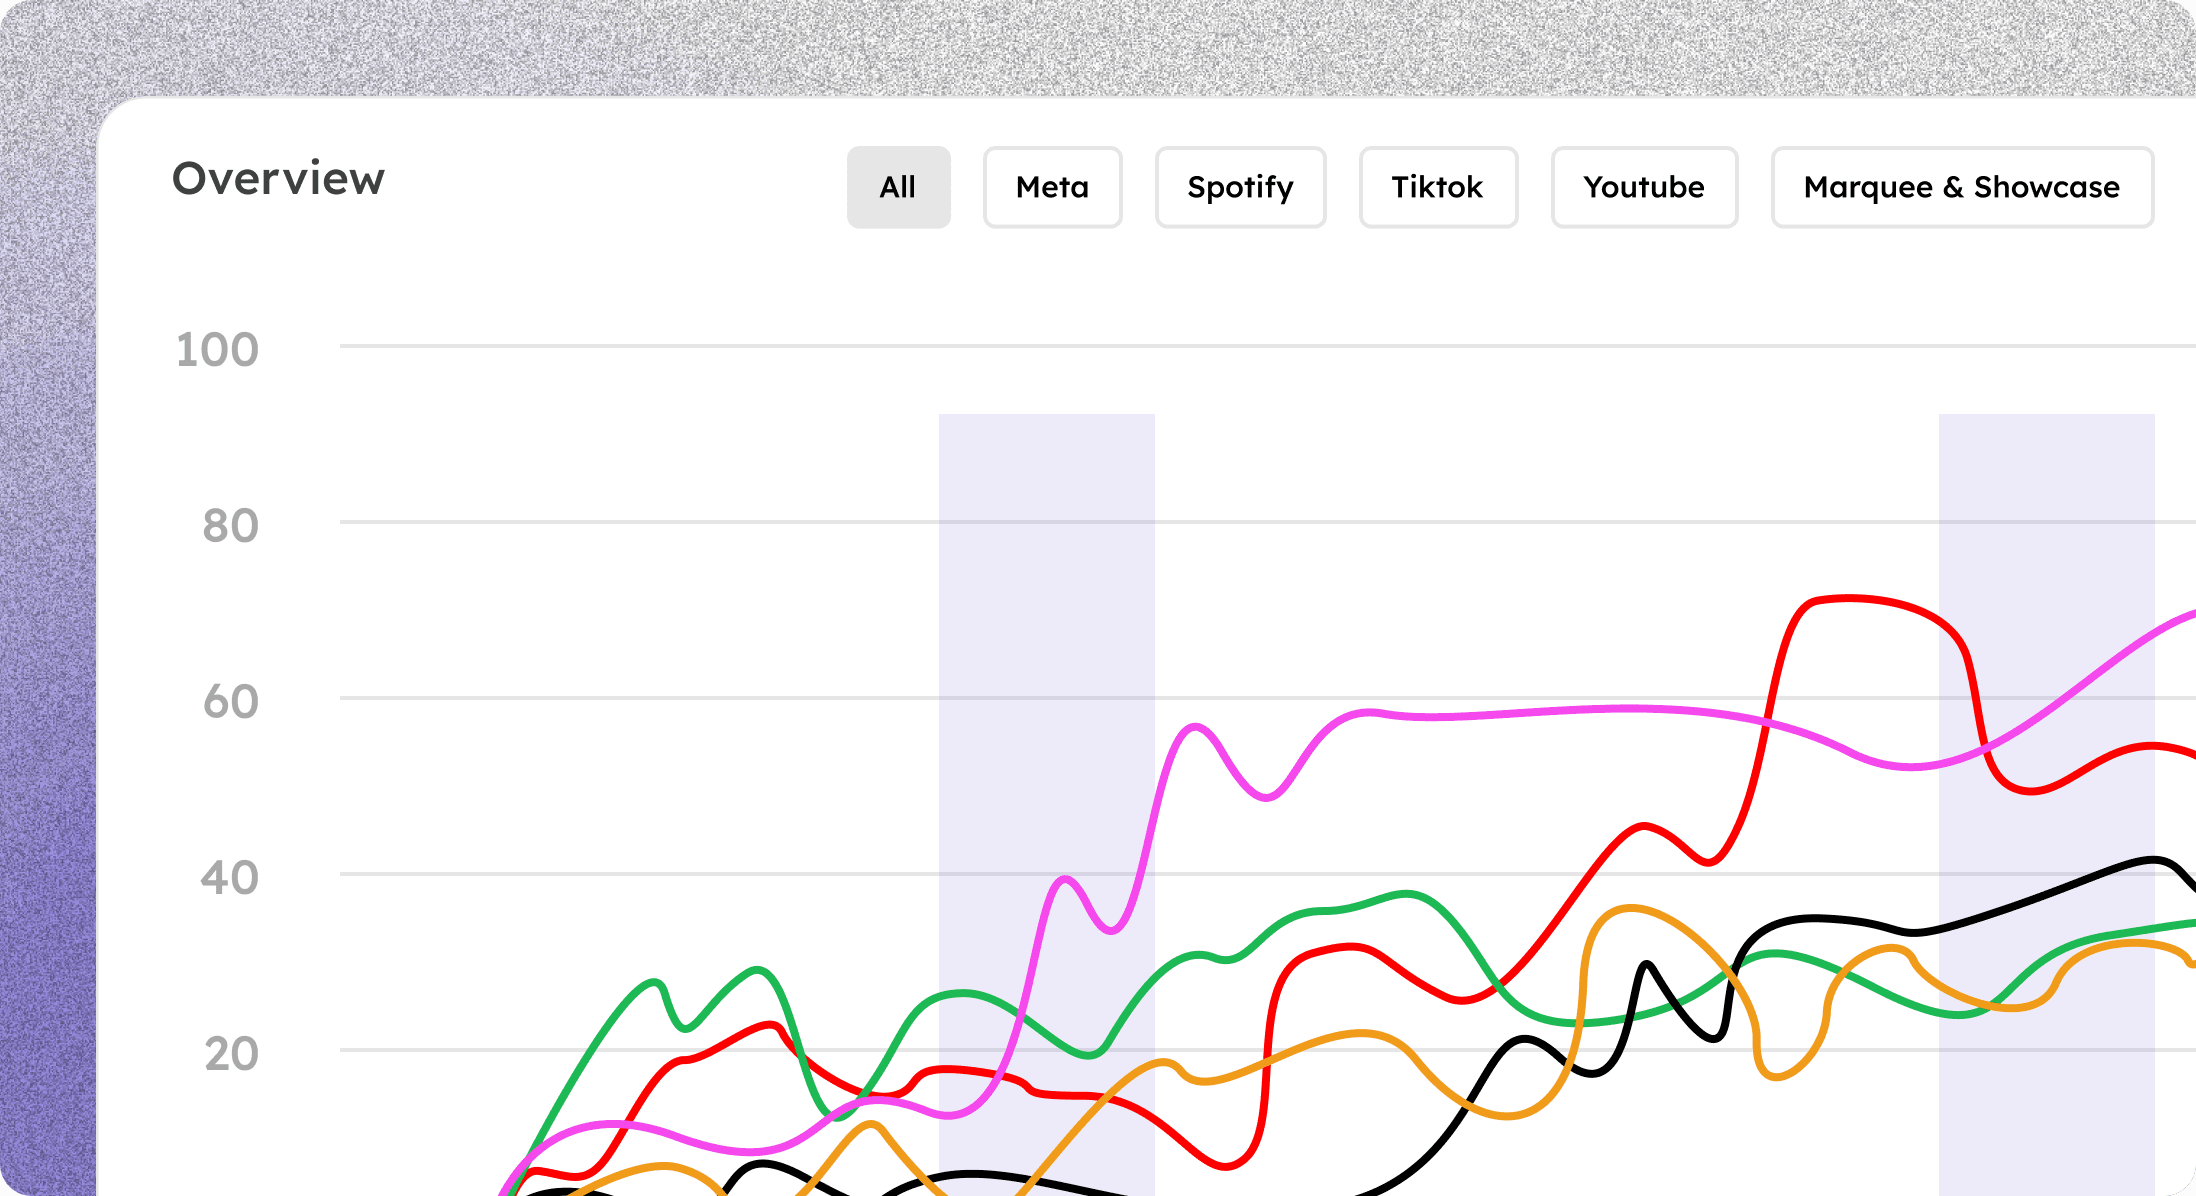The image size is (2196, 1196).
Task: Click the orange line on chart
Action: [x=1632, y=908]
